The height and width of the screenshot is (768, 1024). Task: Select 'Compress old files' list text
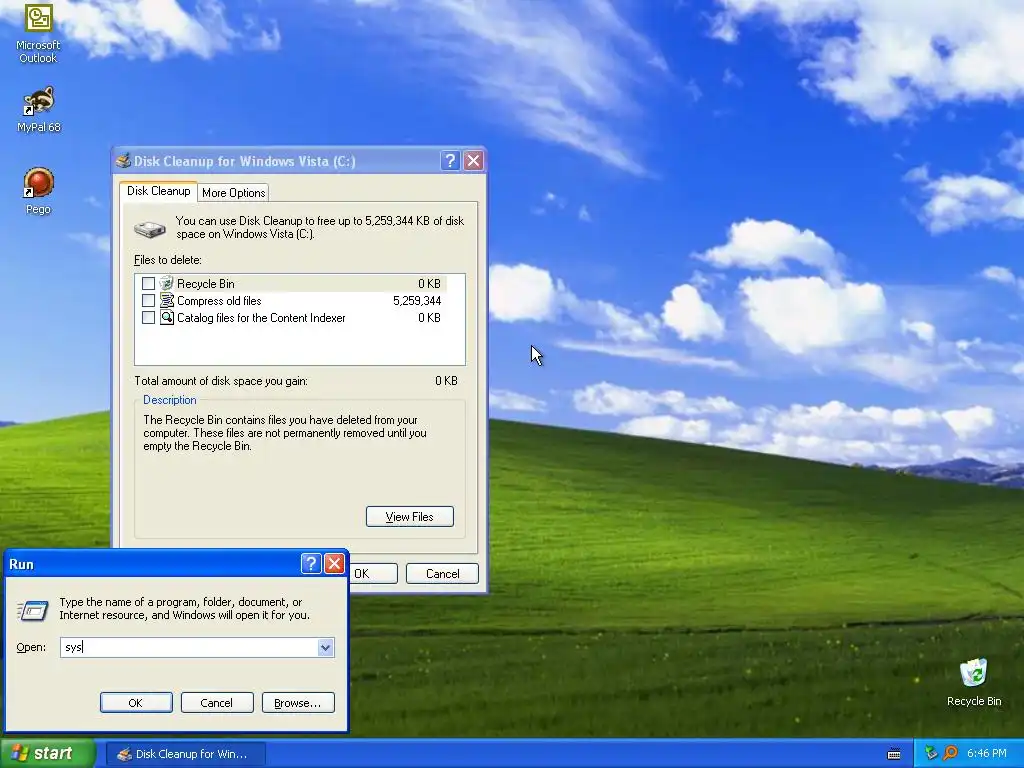click(219, 300)
